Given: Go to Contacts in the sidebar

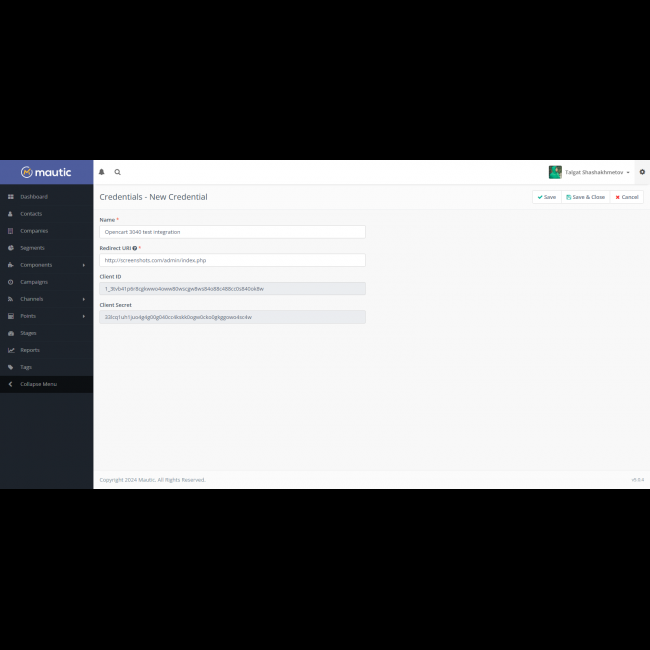Looking at the screenshot, I should [x=31, y=214].
